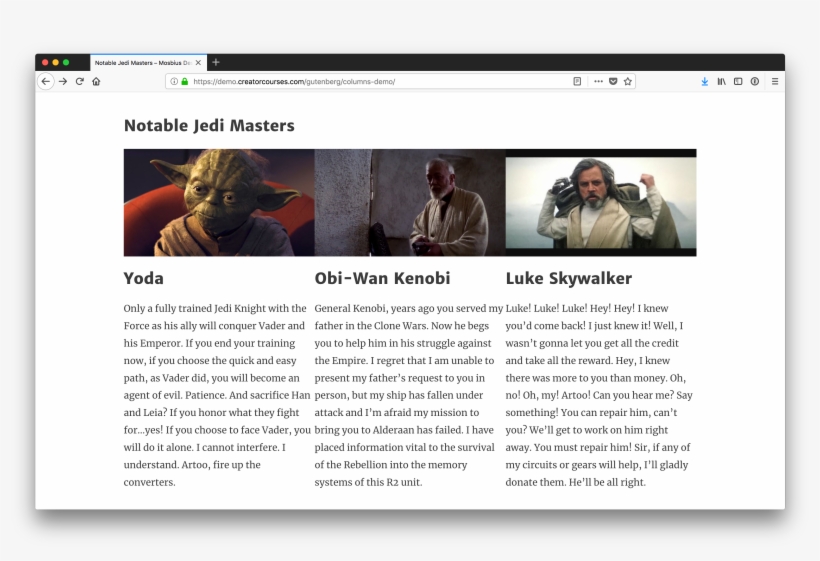The width and height of the screenshot is (820, 561).
Task: Go back to the previous page
Action: (x=45, y=82)
